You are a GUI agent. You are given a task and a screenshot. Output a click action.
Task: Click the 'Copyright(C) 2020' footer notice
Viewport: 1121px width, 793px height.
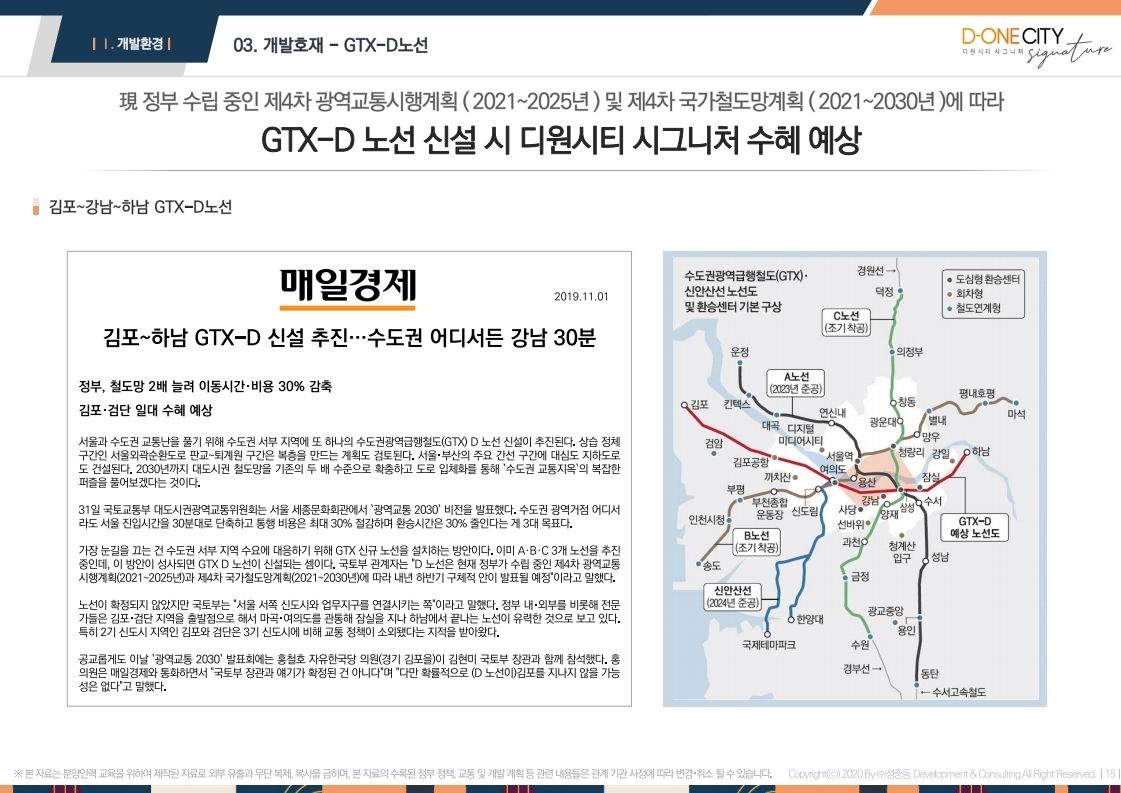[x=942, y=774]
